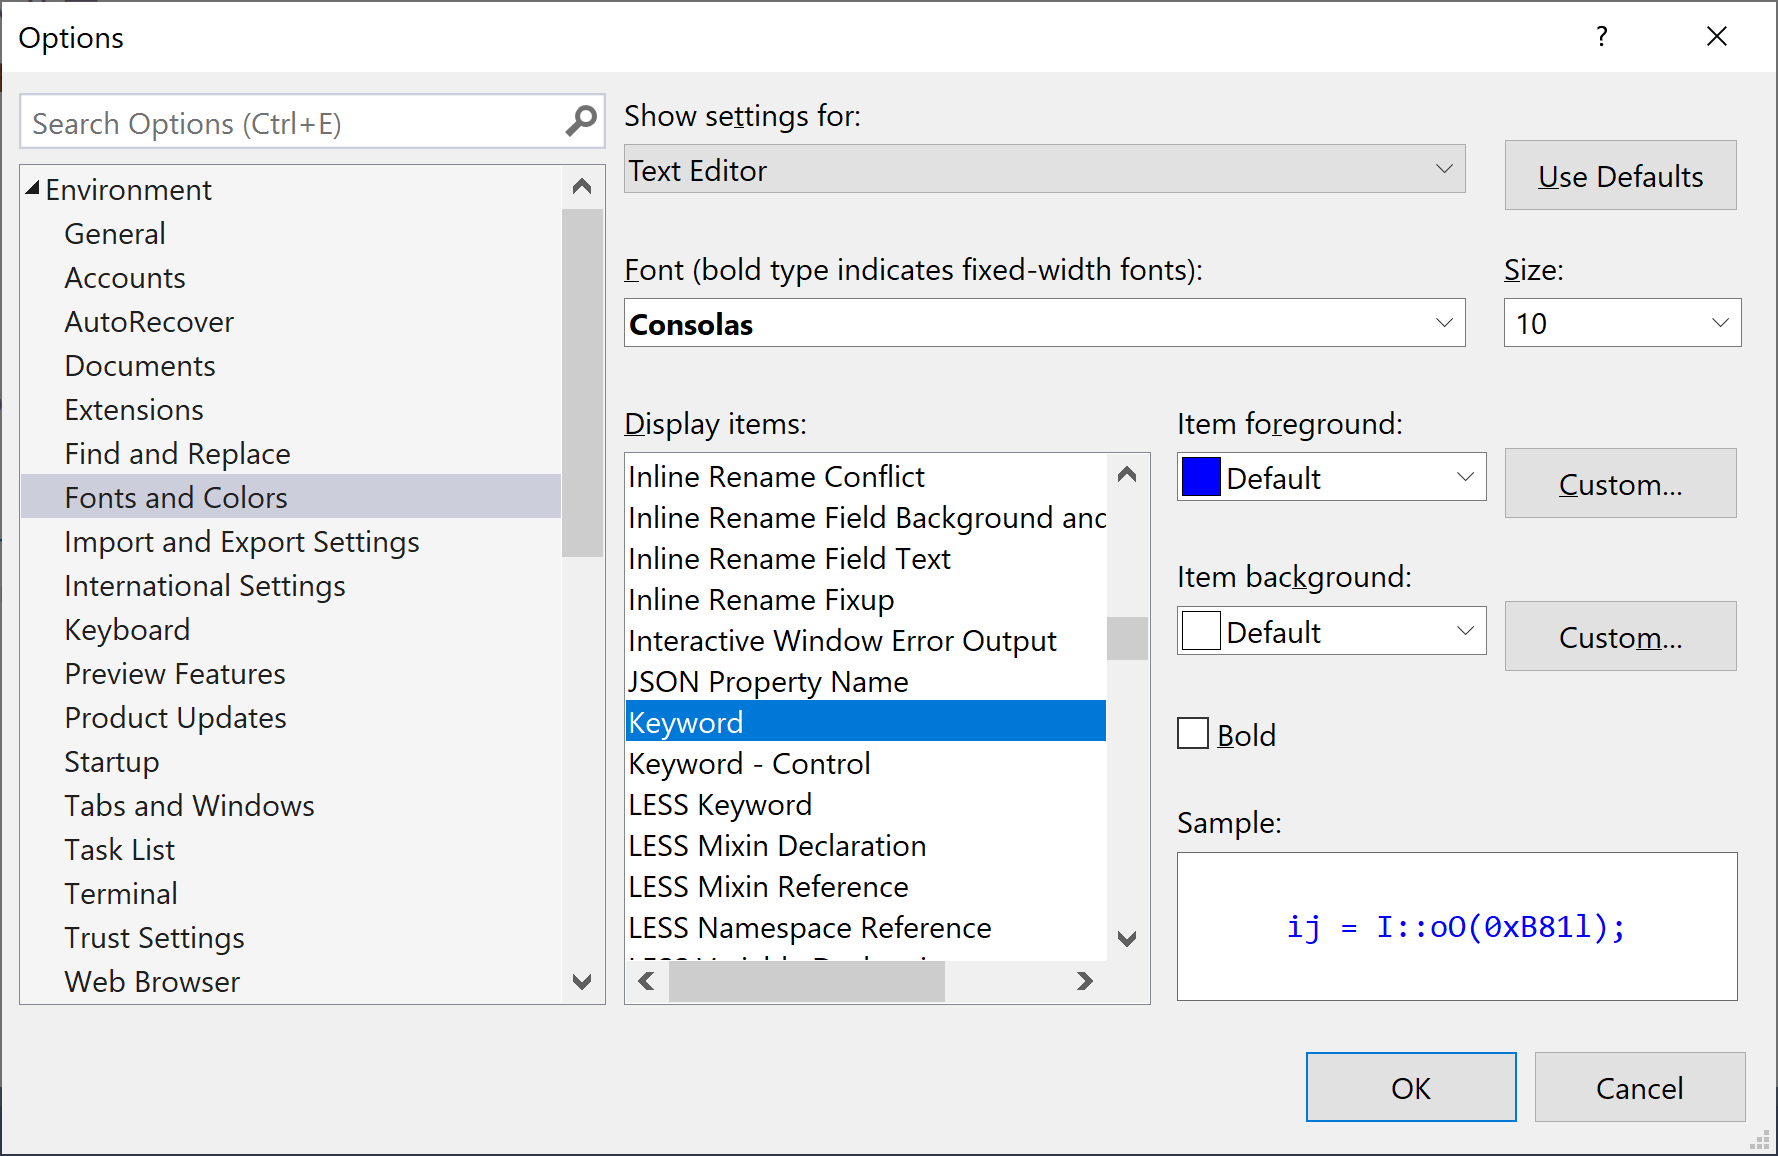The height and width of the screenshot is (1156, 1778).
Task: Open the Item background dropdown
Action: 1331,631
